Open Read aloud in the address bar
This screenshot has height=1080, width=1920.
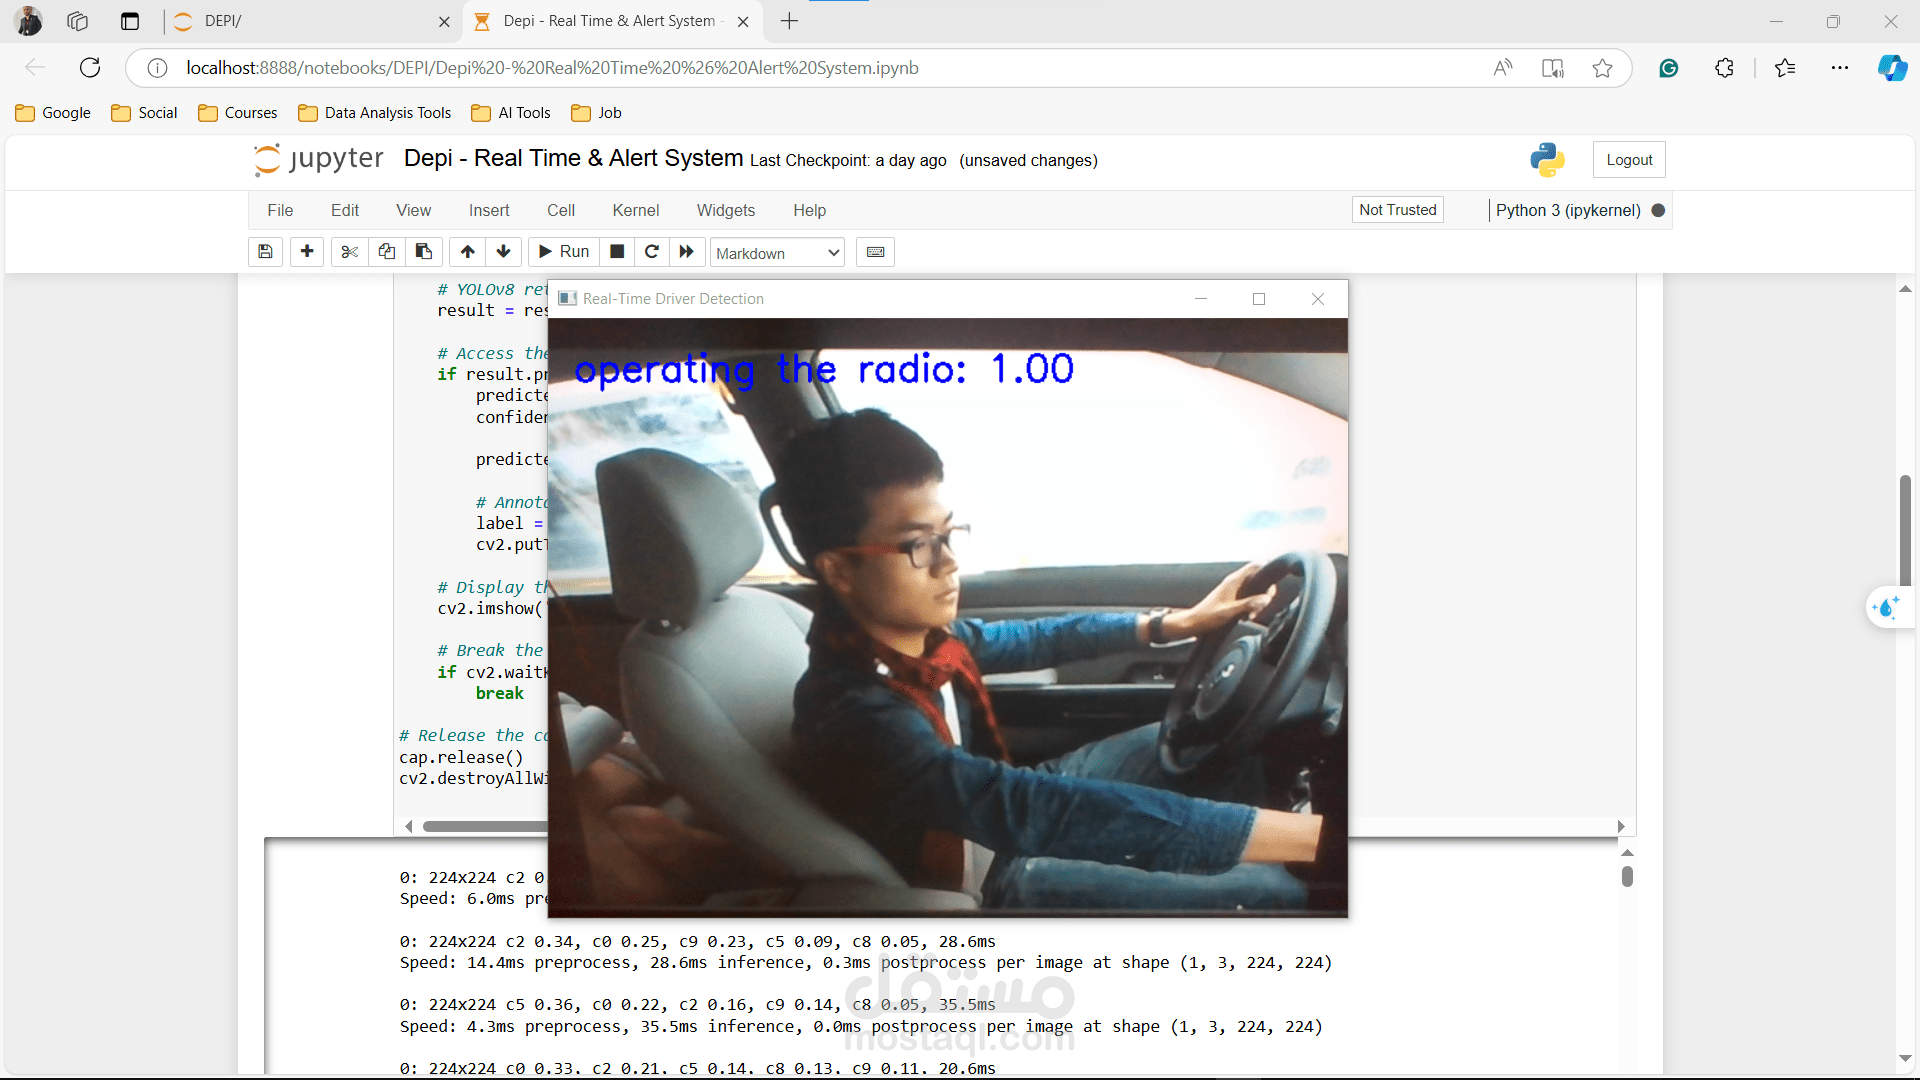tap(1503, 68)
